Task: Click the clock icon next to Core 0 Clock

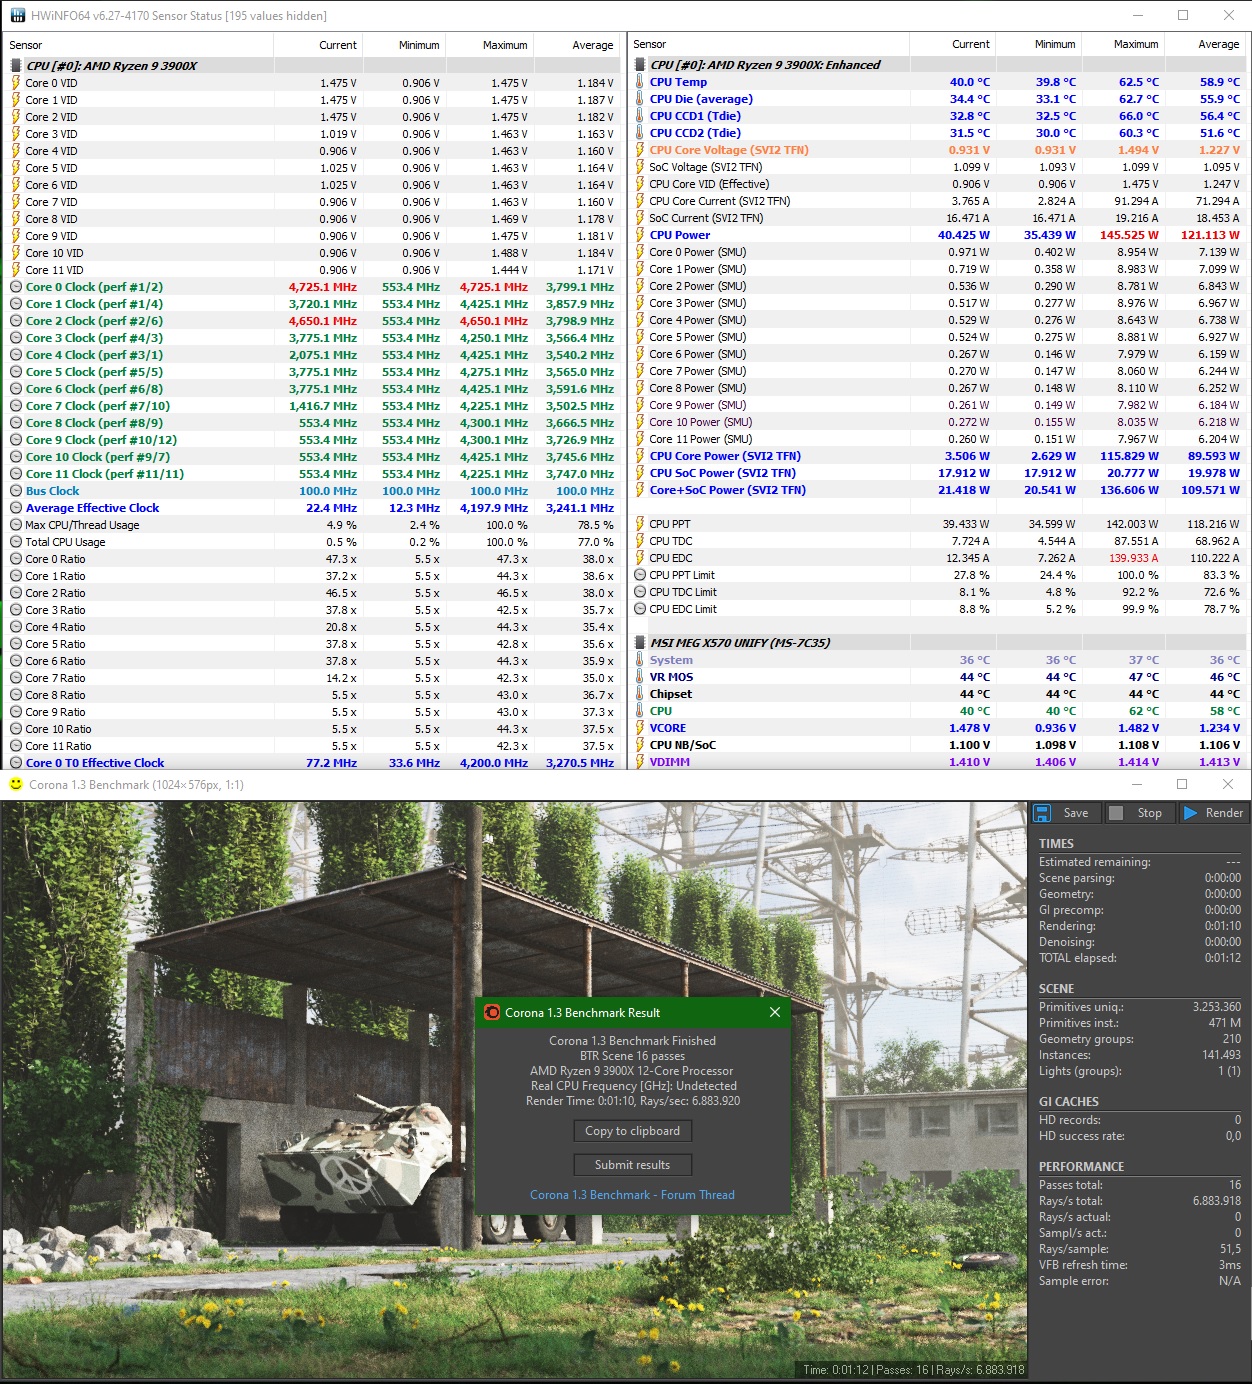Action: 16,287
